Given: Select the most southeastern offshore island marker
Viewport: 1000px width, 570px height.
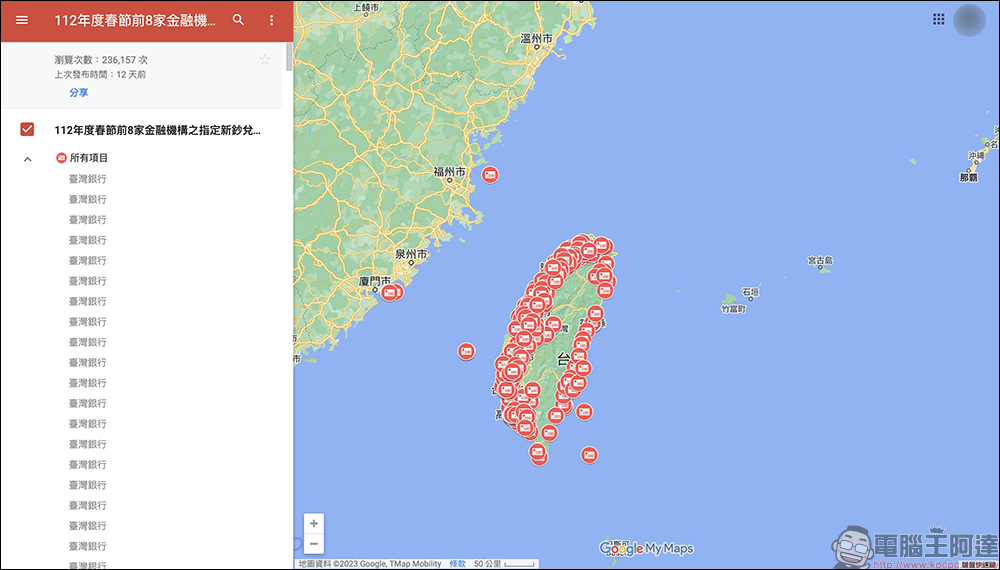Looking at the screenshot, I should [589, 455].
